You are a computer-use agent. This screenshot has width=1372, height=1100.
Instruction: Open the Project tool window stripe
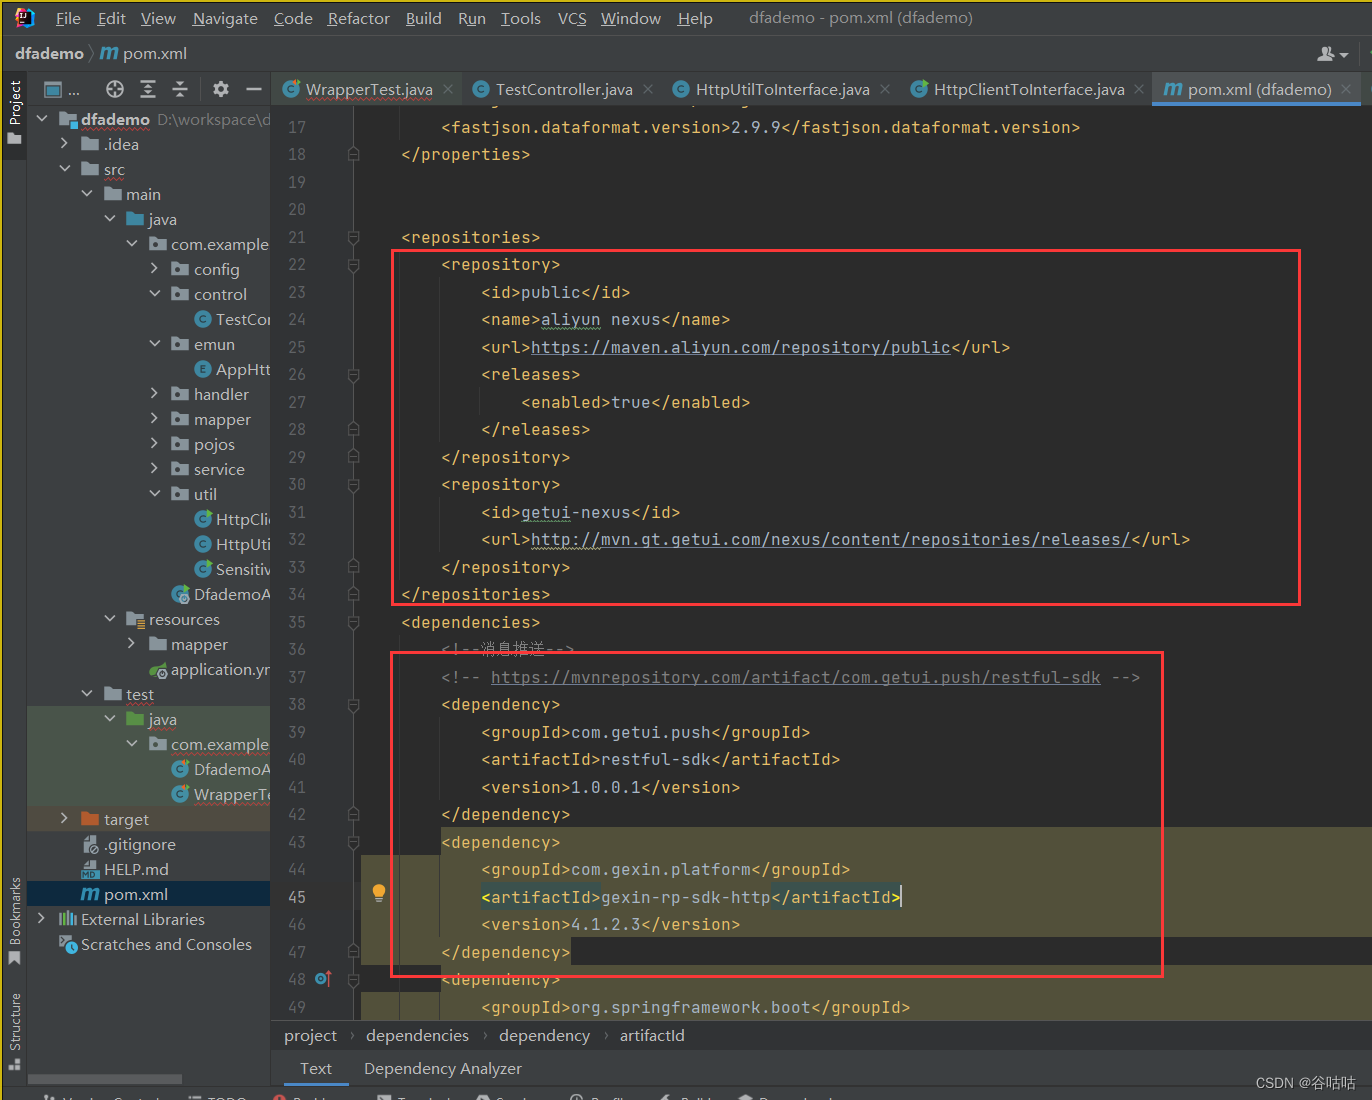[x=14, y=112]
